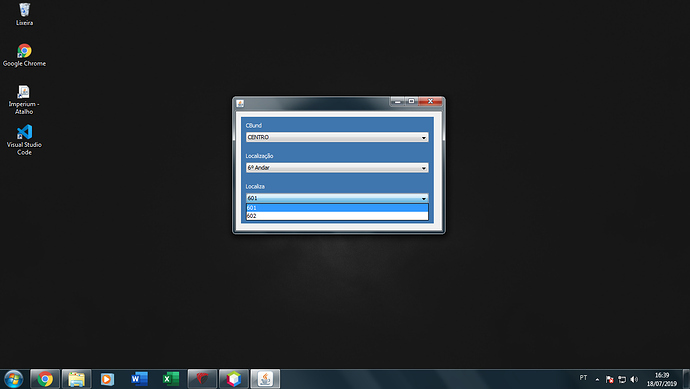
Task: Open the Lixeira recycle bin icon
Action: 24,14
